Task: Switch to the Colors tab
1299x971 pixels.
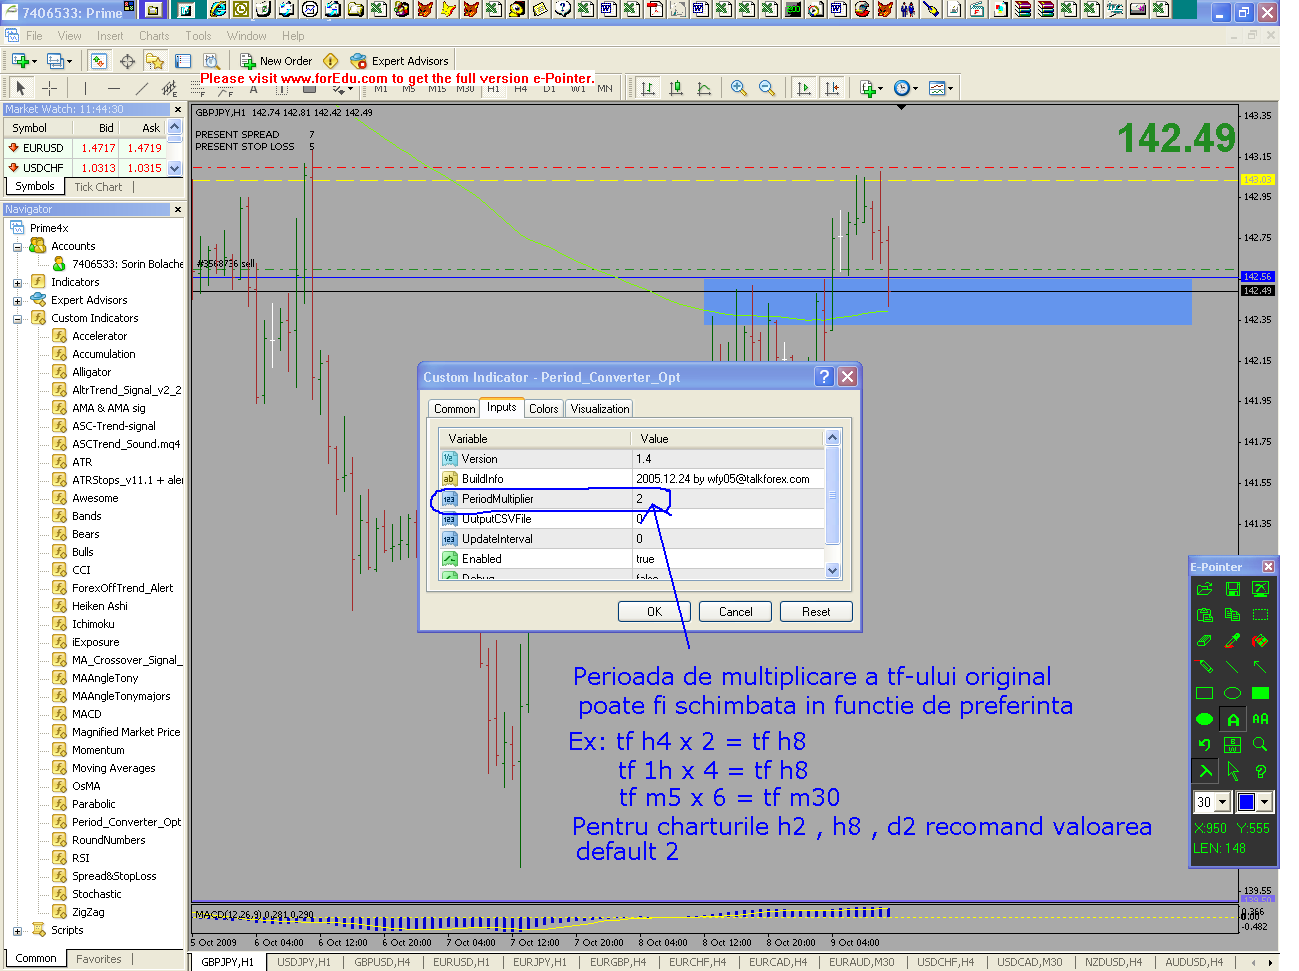Action: click(543, 409)
